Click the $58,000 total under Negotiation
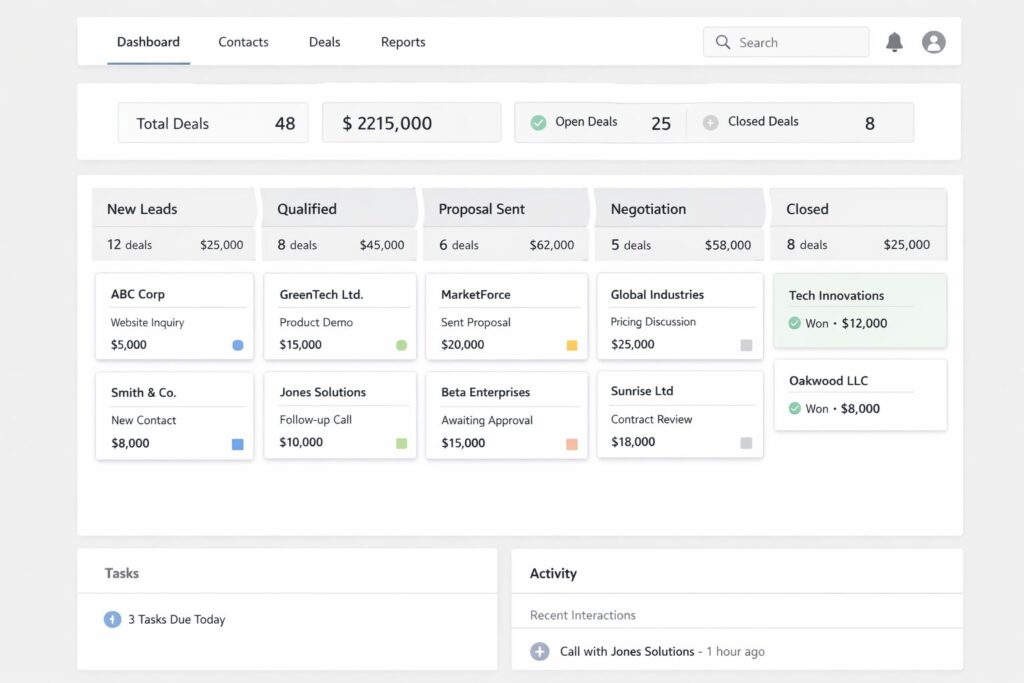Screen dimensions: 1024x683 tap(728, 245)
